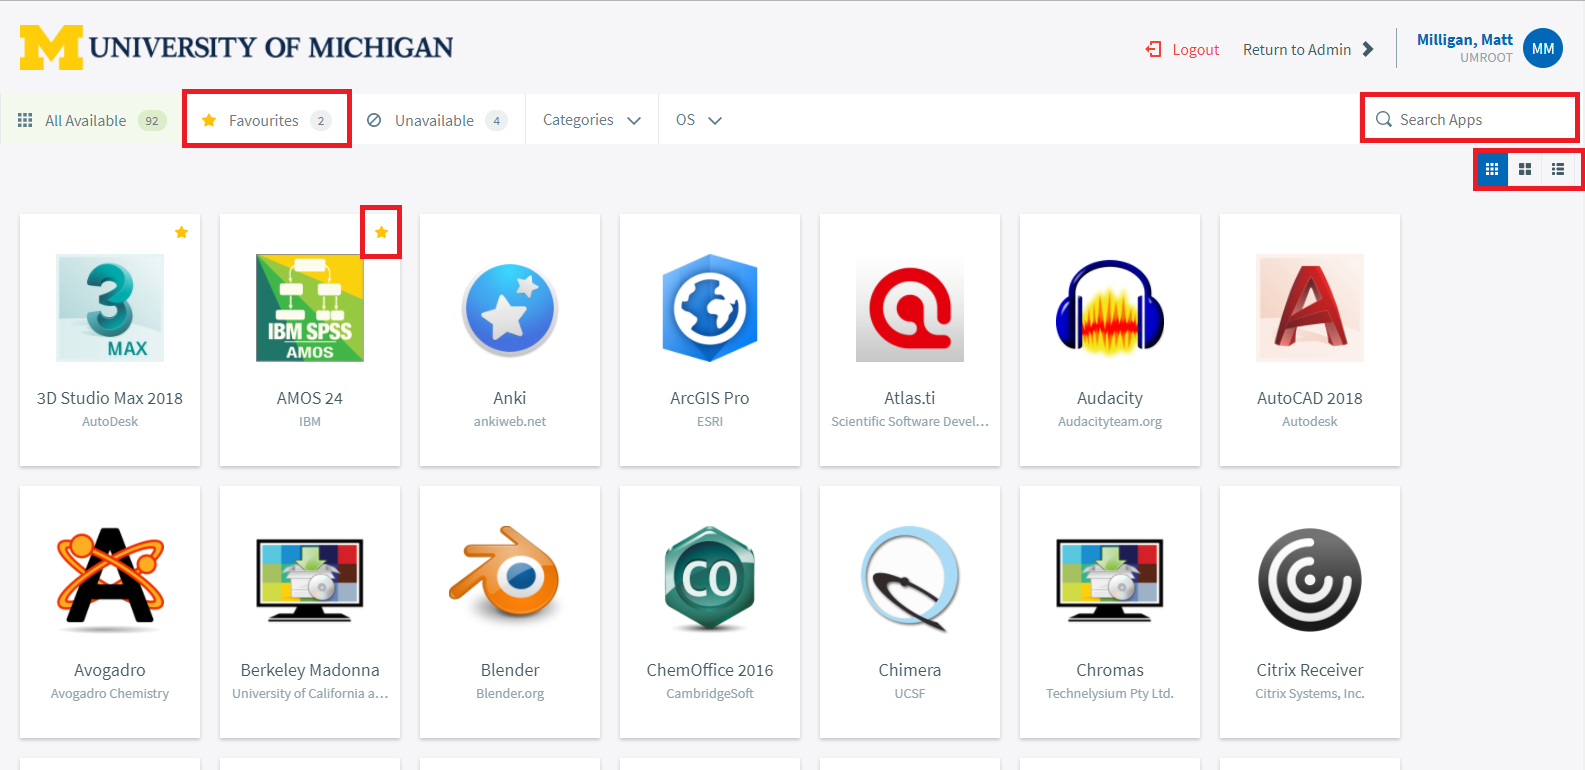Image resolution: width=1585 pixels, height=770 pixels.
Task: Click the University of California a… text
Action: pos(310,694)
